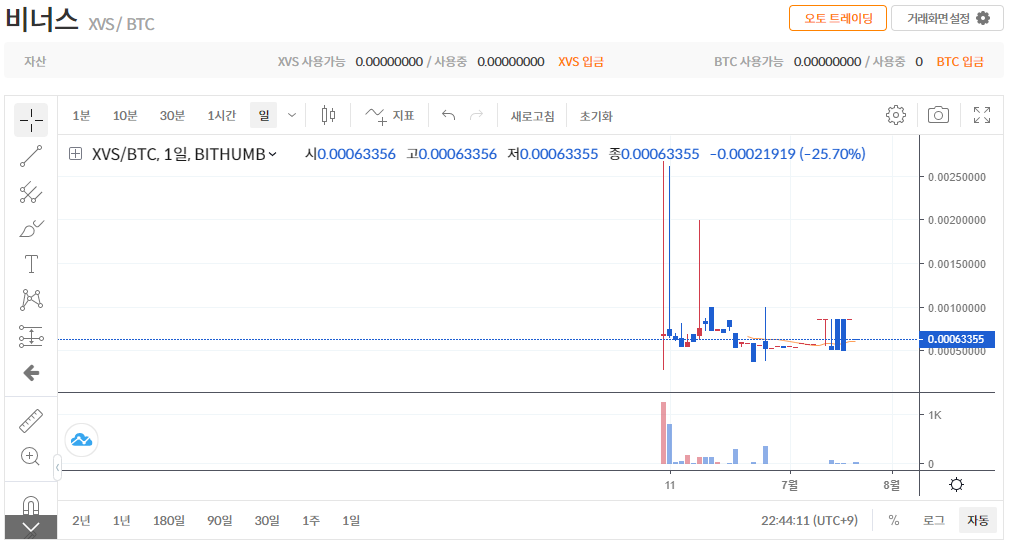The height and width of the screenshot is (543, 1010).
Task: Click the XVS 입금 deposit link
Action: coord(581,62)
